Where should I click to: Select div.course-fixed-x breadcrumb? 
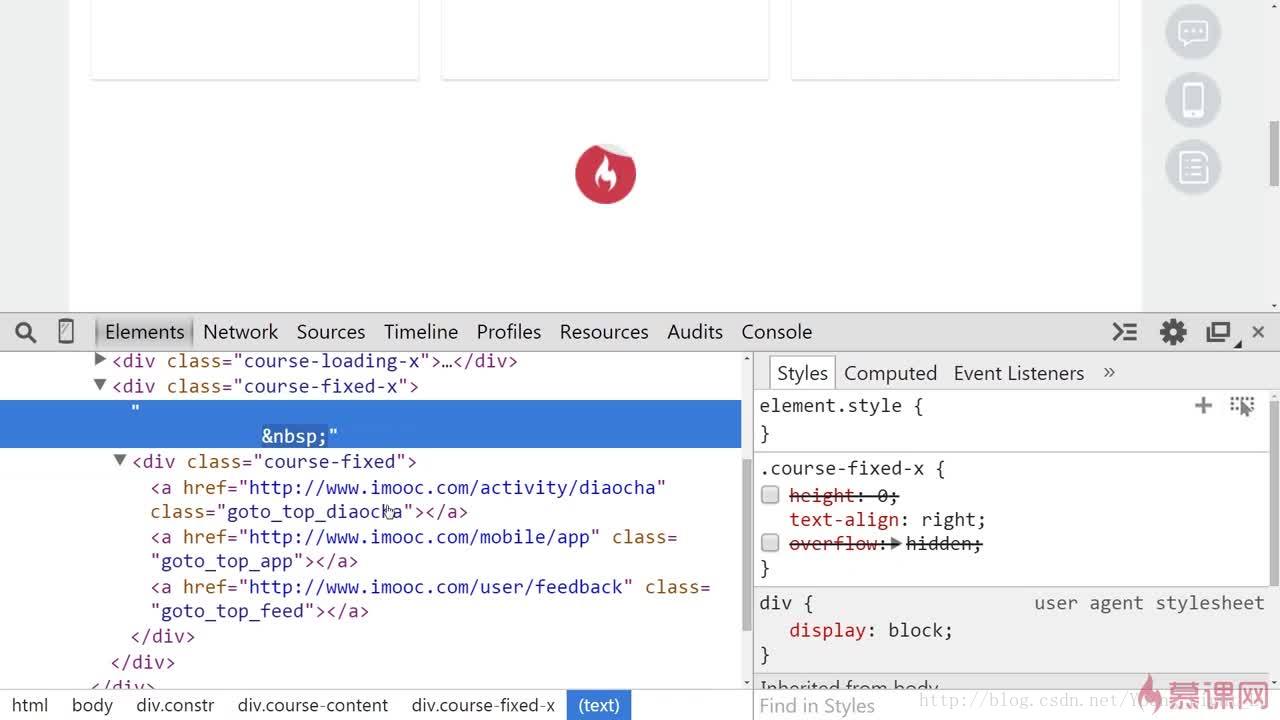483,705
